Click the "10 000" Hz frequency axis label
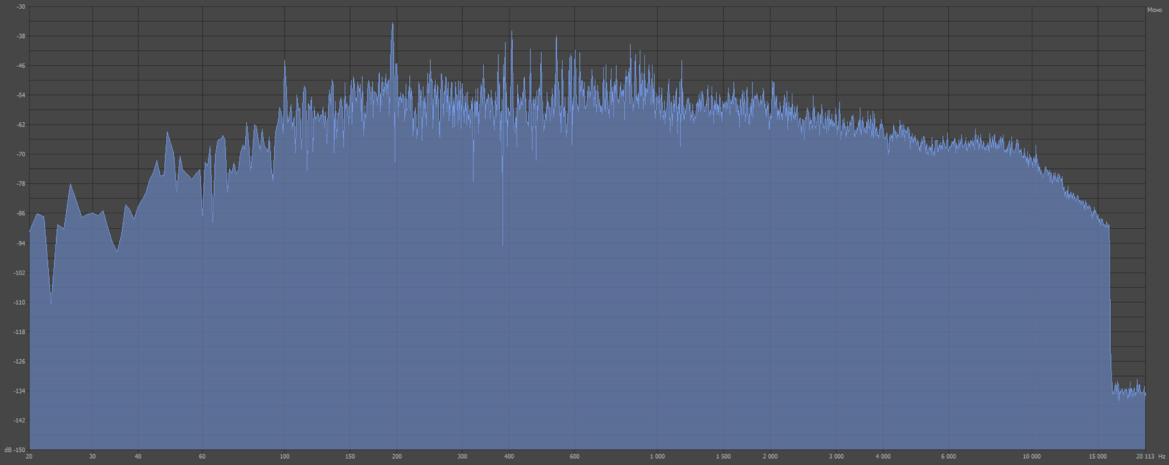The height and width of the screenshot is (465, 1169). tap(1032, 455)
